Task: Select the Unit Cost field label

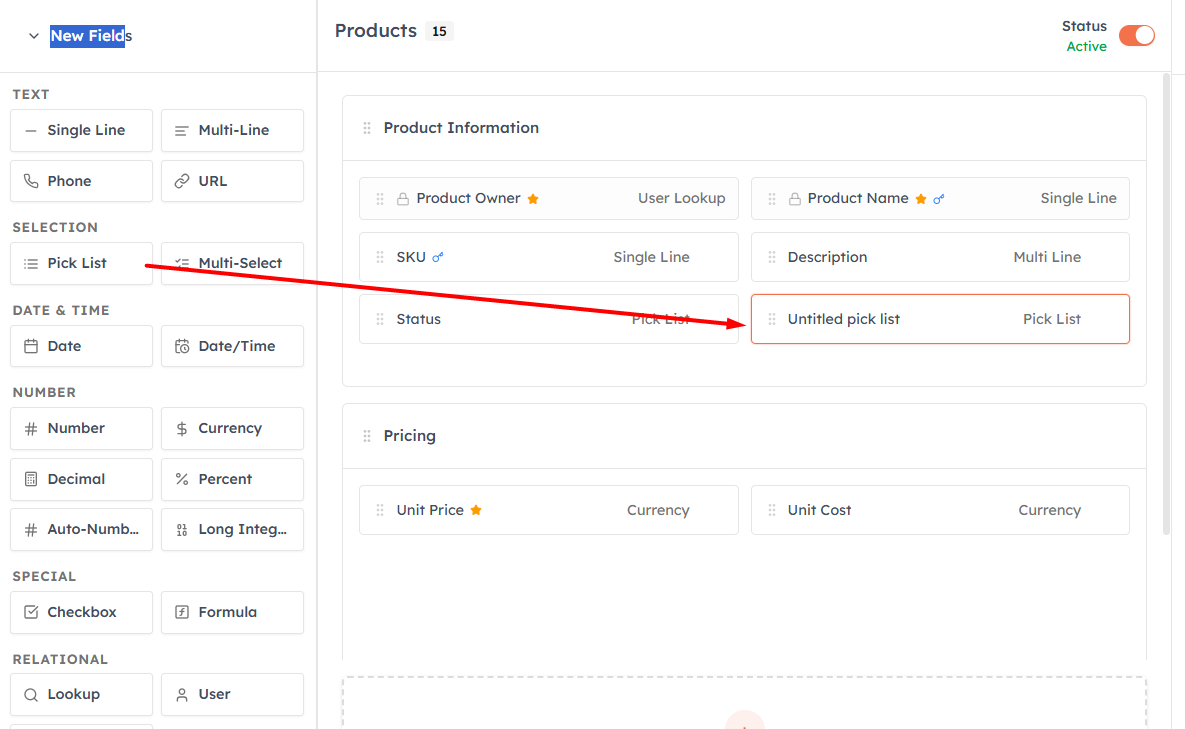Action: pyautogui.click(x=819, y=510)
